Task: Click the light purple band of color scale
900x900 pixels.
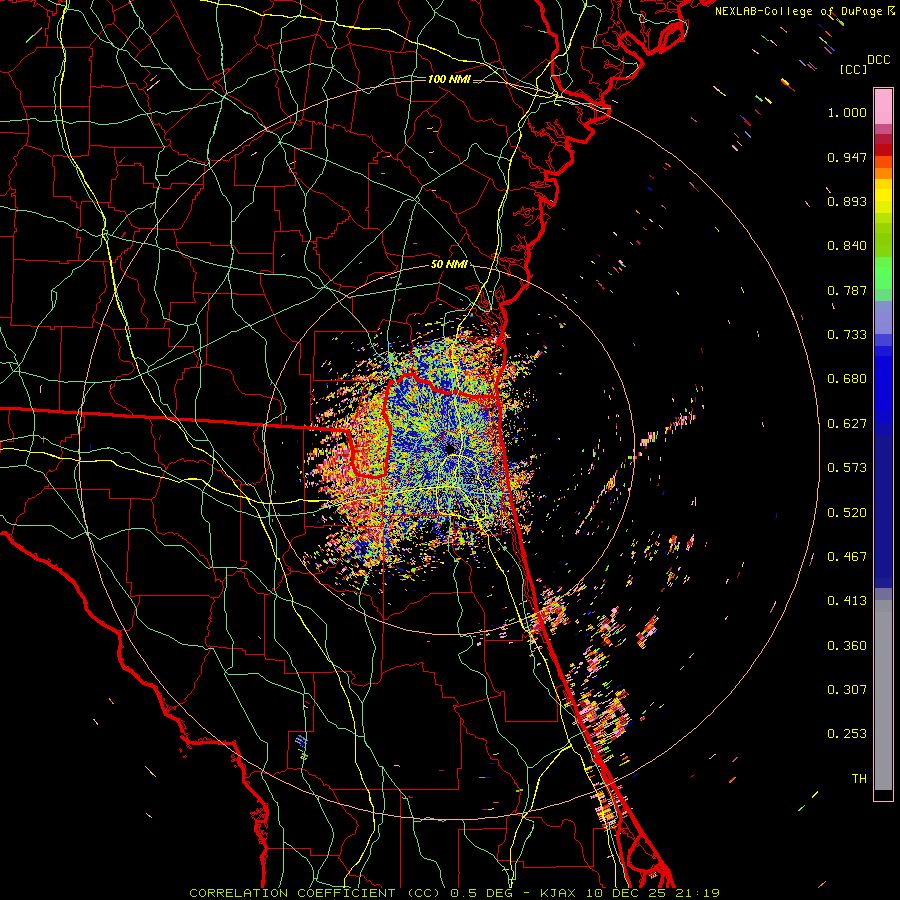Action: click(x=883, y=317)
